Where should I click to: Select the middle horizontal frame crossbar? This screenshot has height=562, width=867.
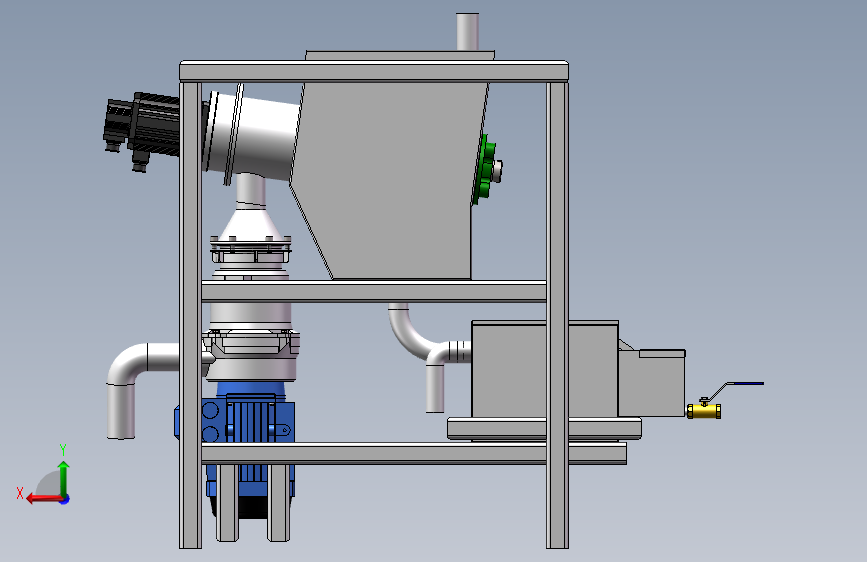(x=374, y=292)
